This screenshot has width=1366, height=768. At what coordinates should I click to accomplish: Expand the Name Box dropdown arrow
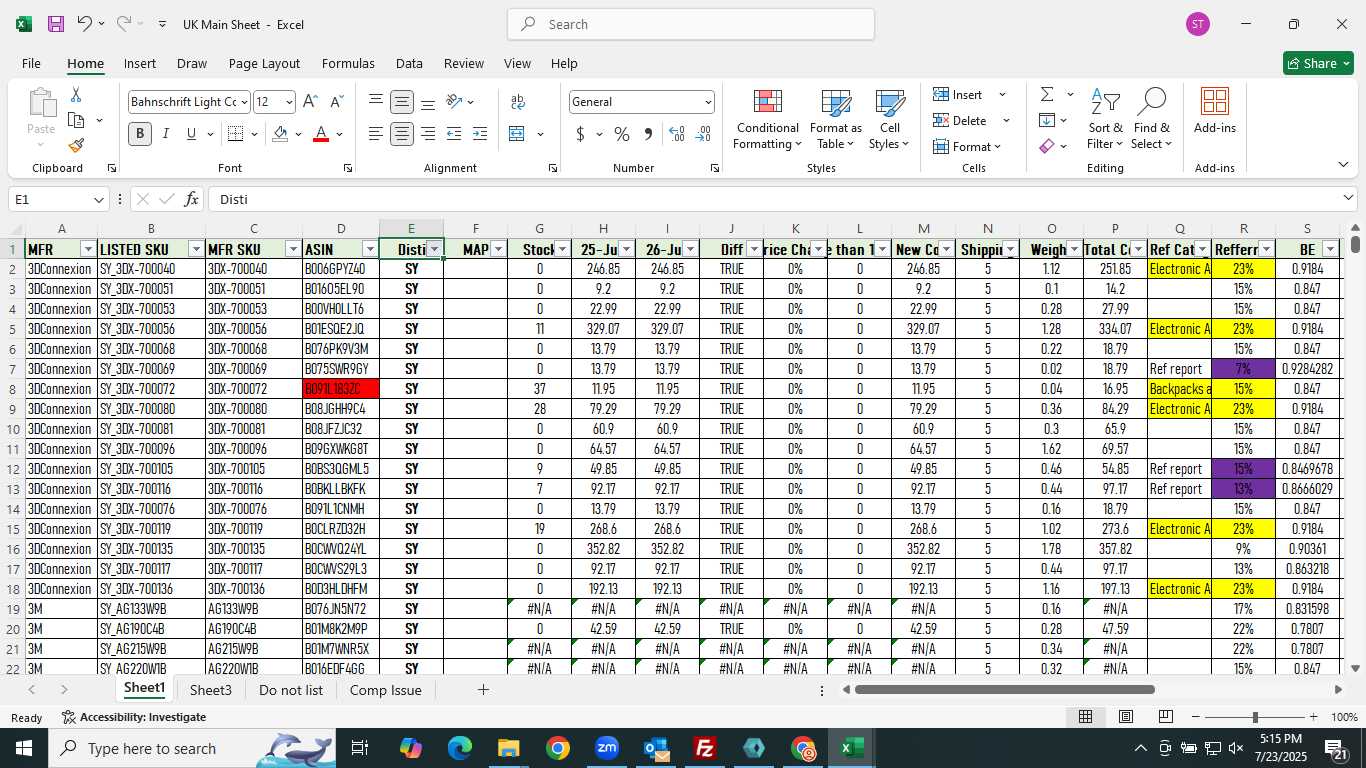(x=98, y=199)
